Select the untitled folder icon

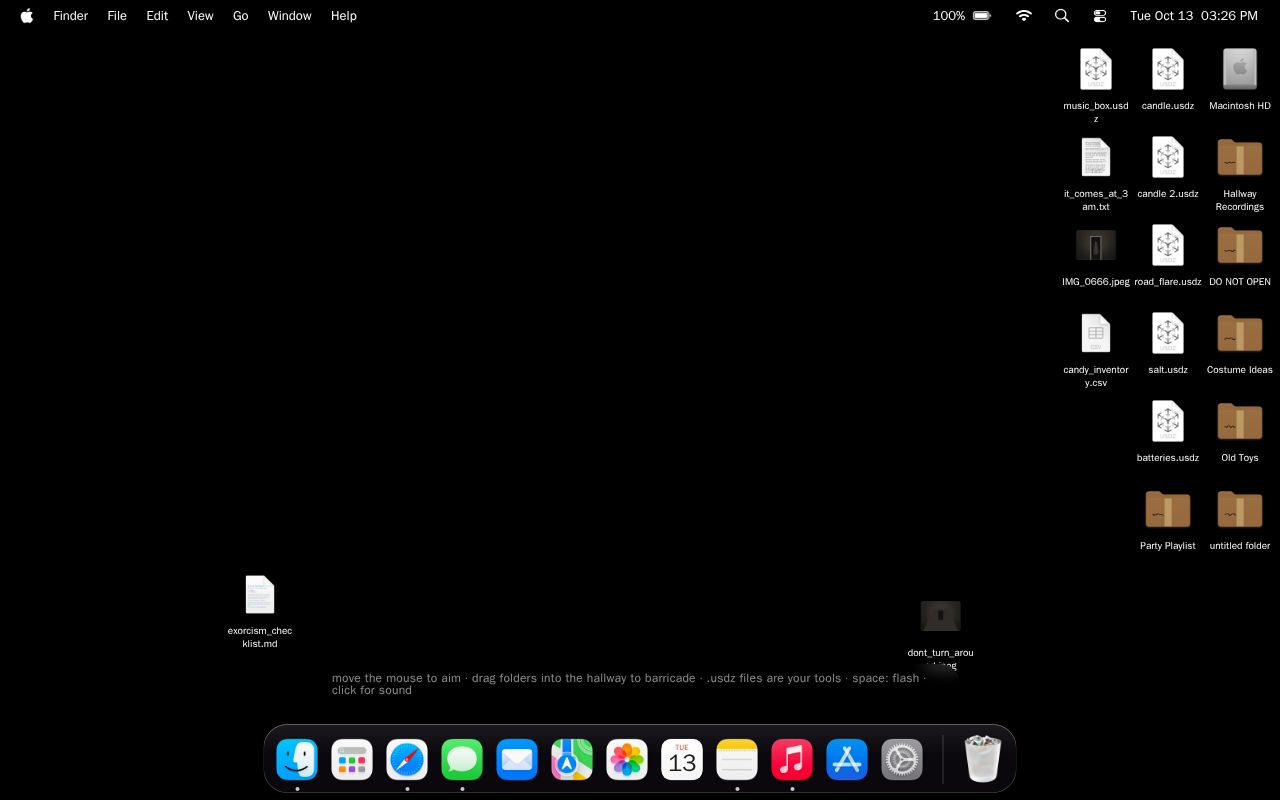(1240, 510)
